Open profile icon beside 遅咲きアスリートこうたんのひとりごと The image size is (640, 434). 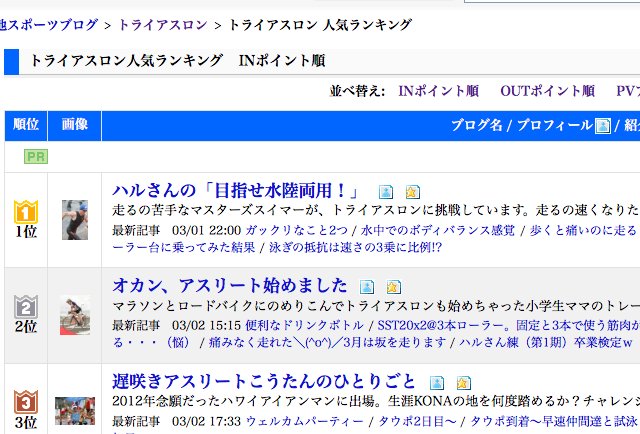(x=437, y=382)
